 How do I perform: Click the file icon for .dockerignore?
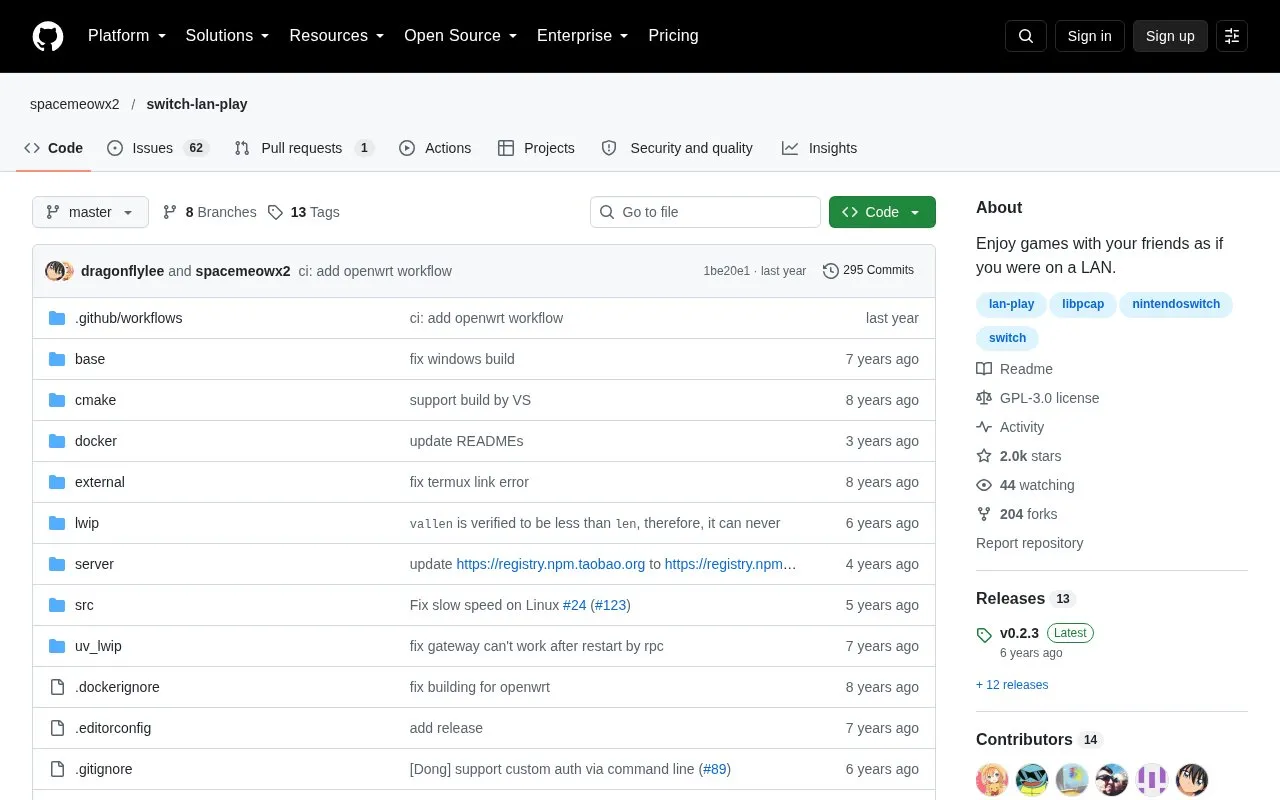(x=57, y=687)
